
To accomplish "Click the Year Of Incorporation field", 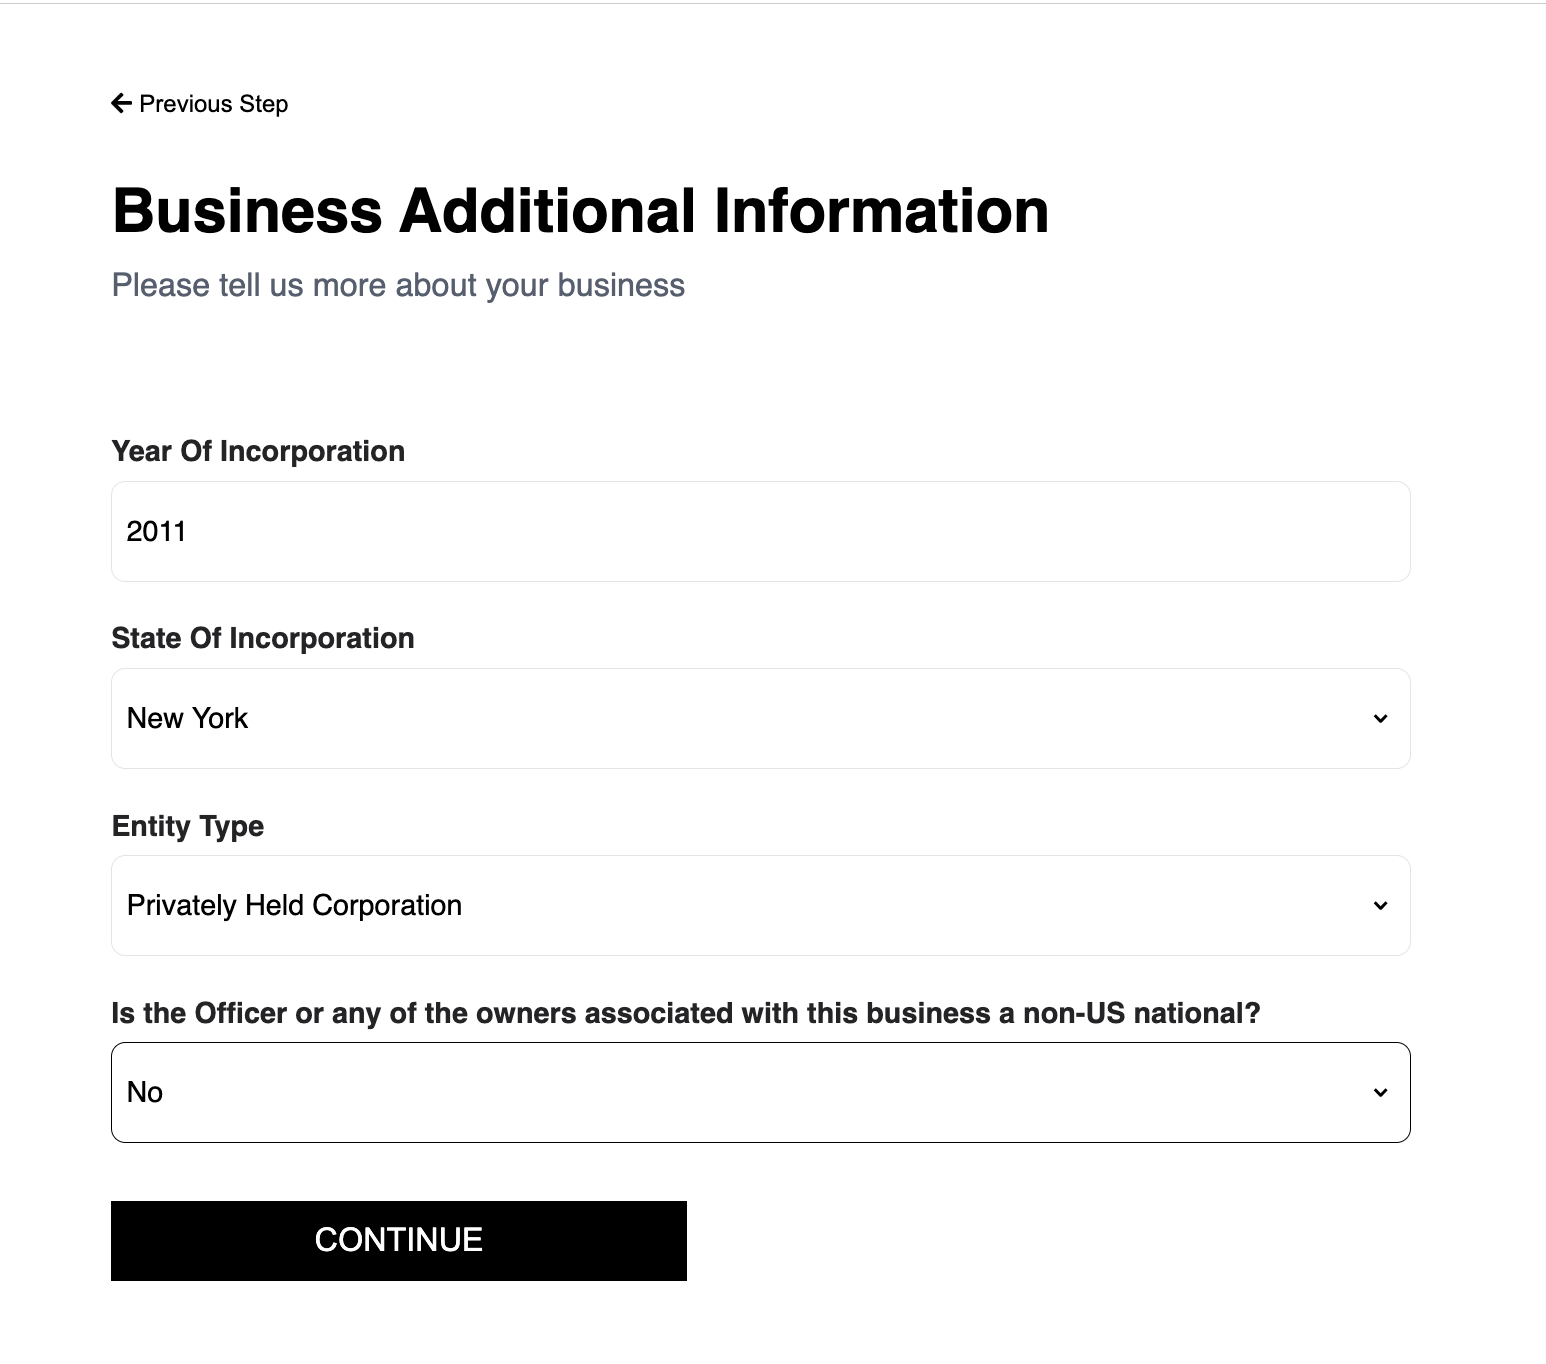I will [x=760, y=531].
